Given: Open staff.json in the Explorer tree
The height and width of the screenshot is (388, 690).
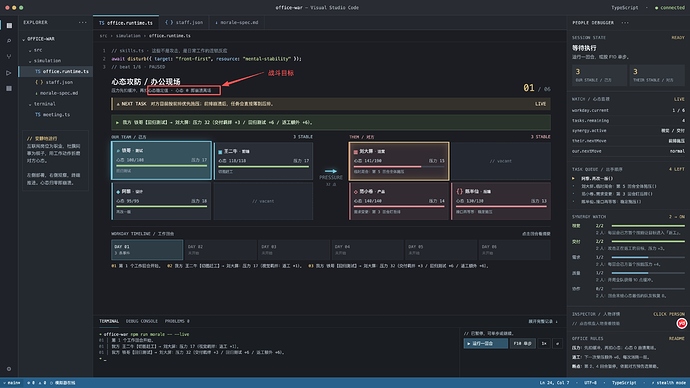Looking at the screenshot, I should click(54, 82).
